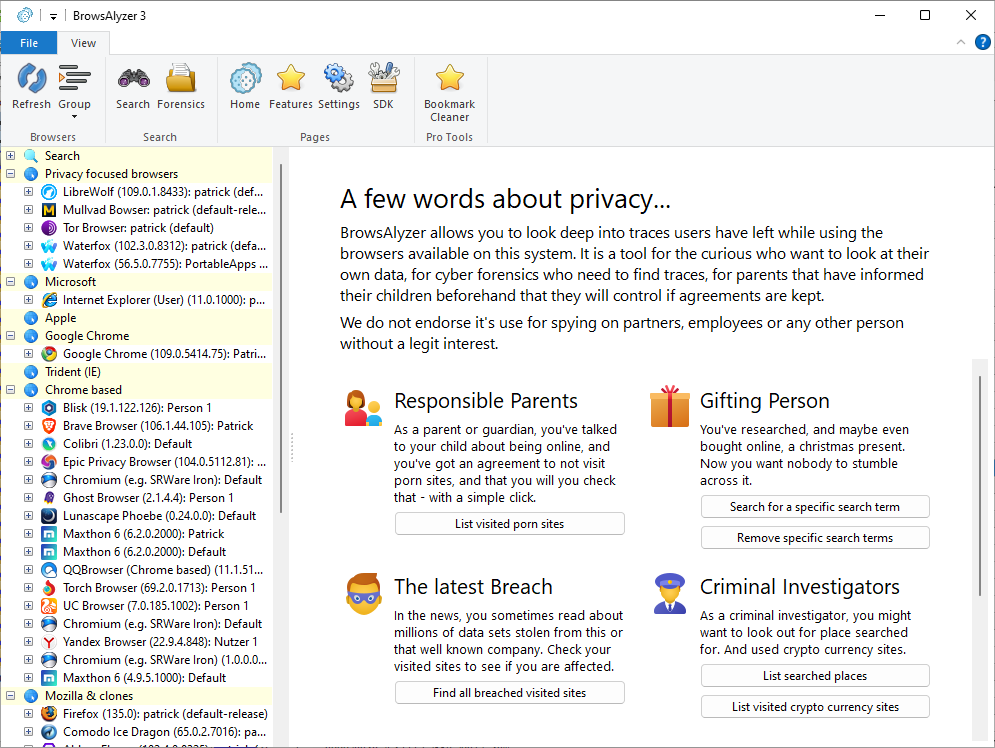Select the Yandex Browser icon
This screenshot has height=748, width=995.
click(49, 641)
